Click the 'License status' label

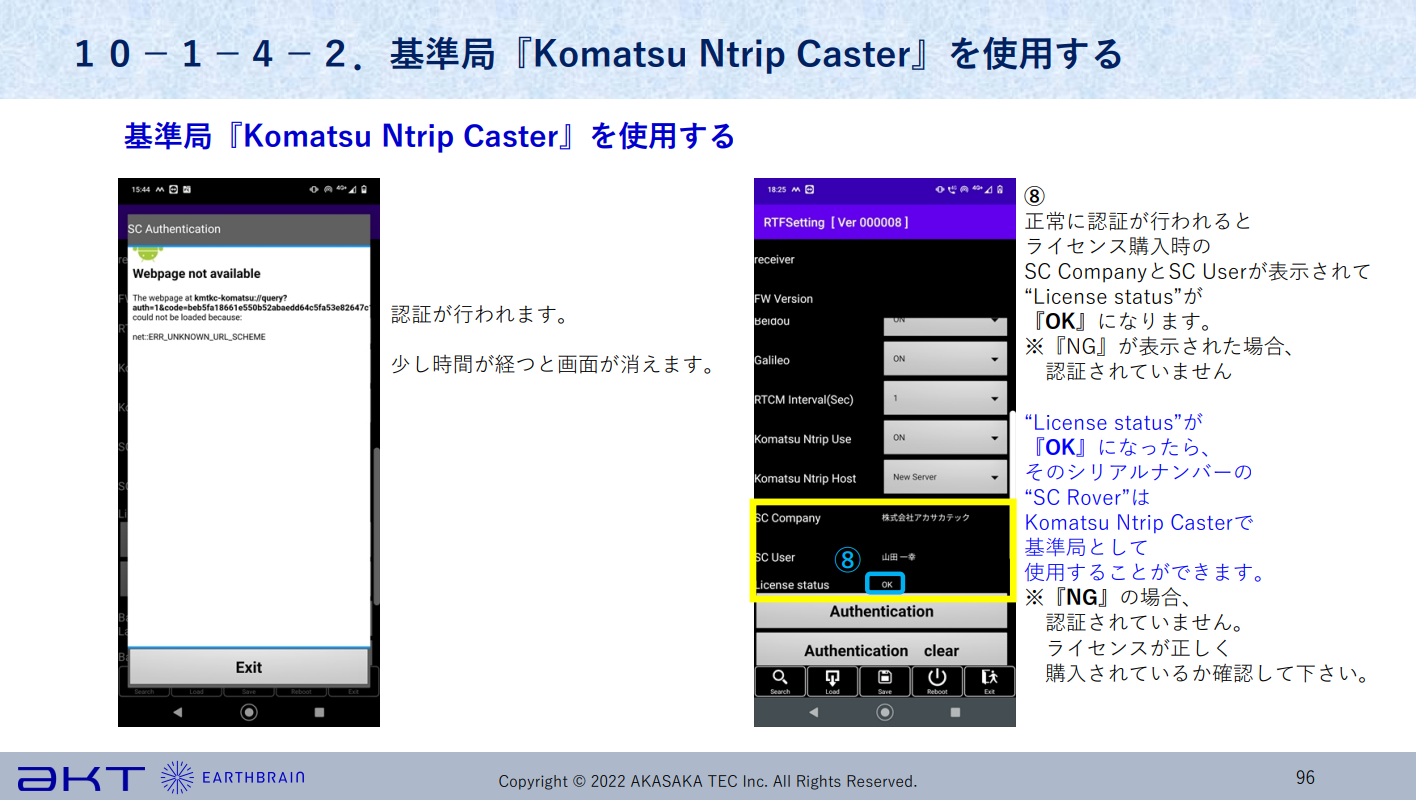coord(792,585)
